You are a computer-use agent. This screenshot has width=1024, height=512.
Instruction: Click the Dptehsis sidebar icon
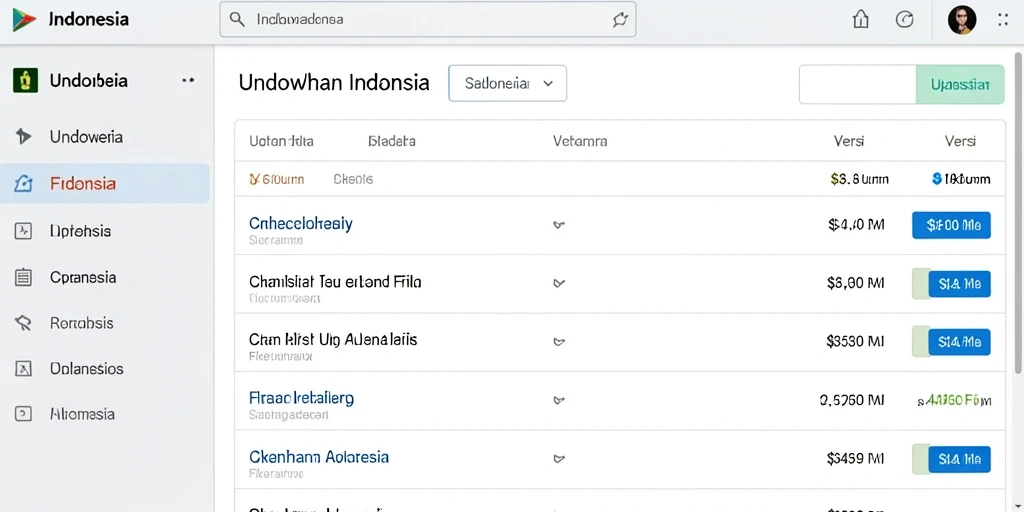23,231
